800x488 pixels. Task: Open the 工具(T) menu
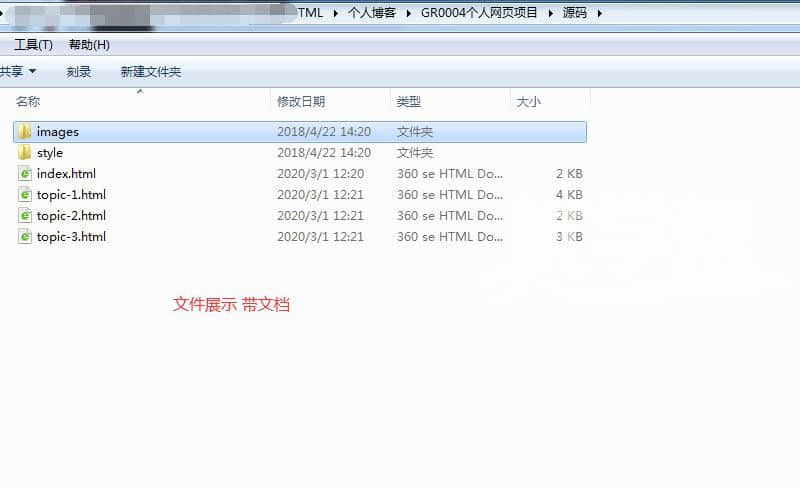(x=33, y=45)
